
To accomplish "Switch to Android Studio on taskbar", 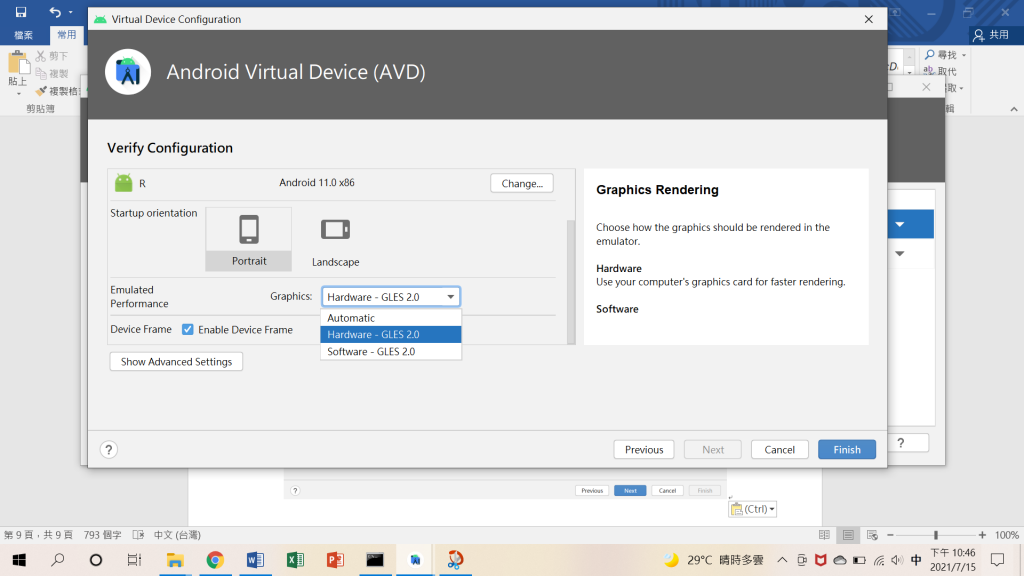I will tap(415, 560).
